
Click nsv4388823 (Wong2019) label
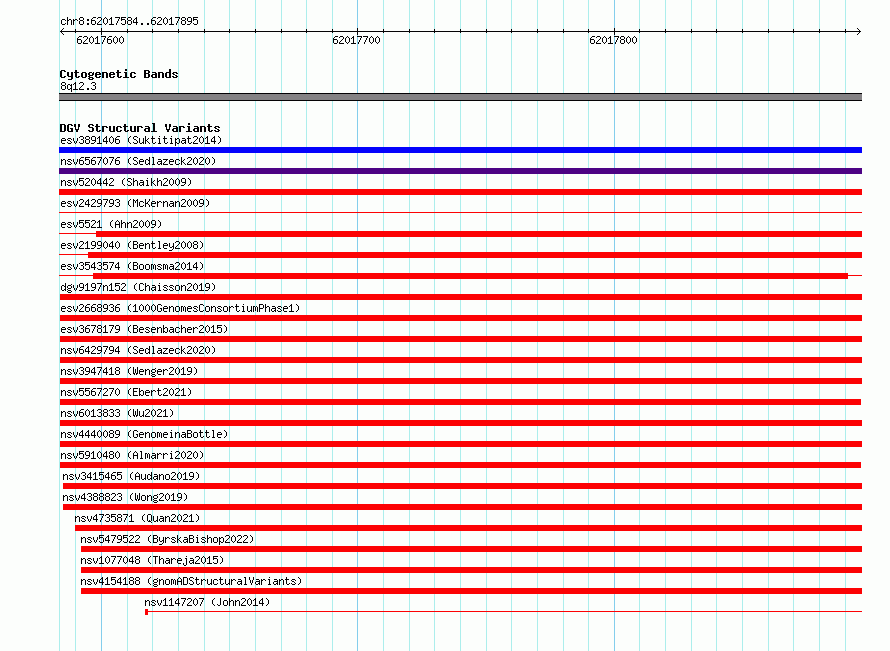tap(125, 497)
